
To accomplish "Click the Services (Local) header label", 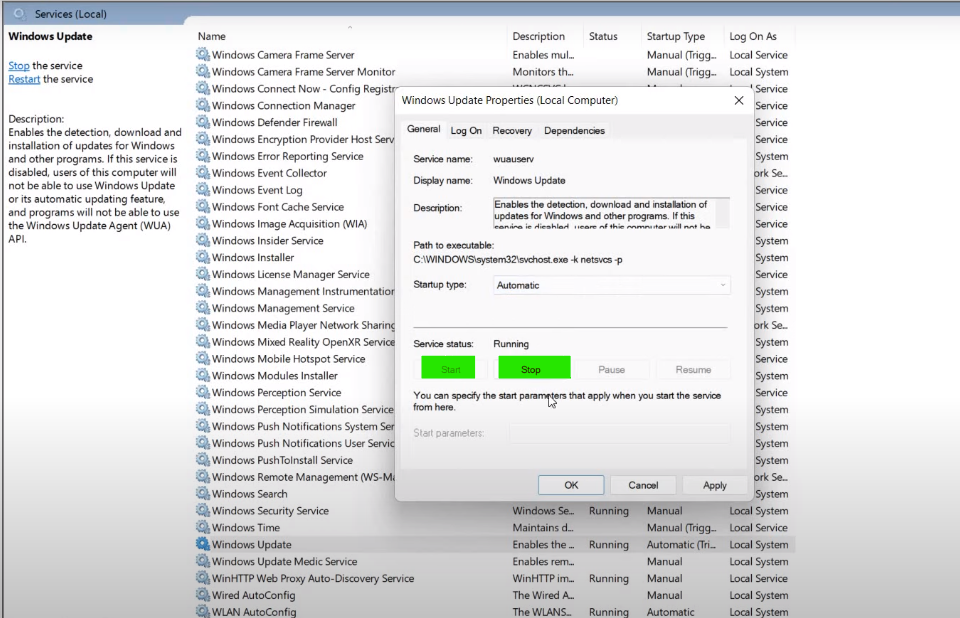I will tap(70, 13).
